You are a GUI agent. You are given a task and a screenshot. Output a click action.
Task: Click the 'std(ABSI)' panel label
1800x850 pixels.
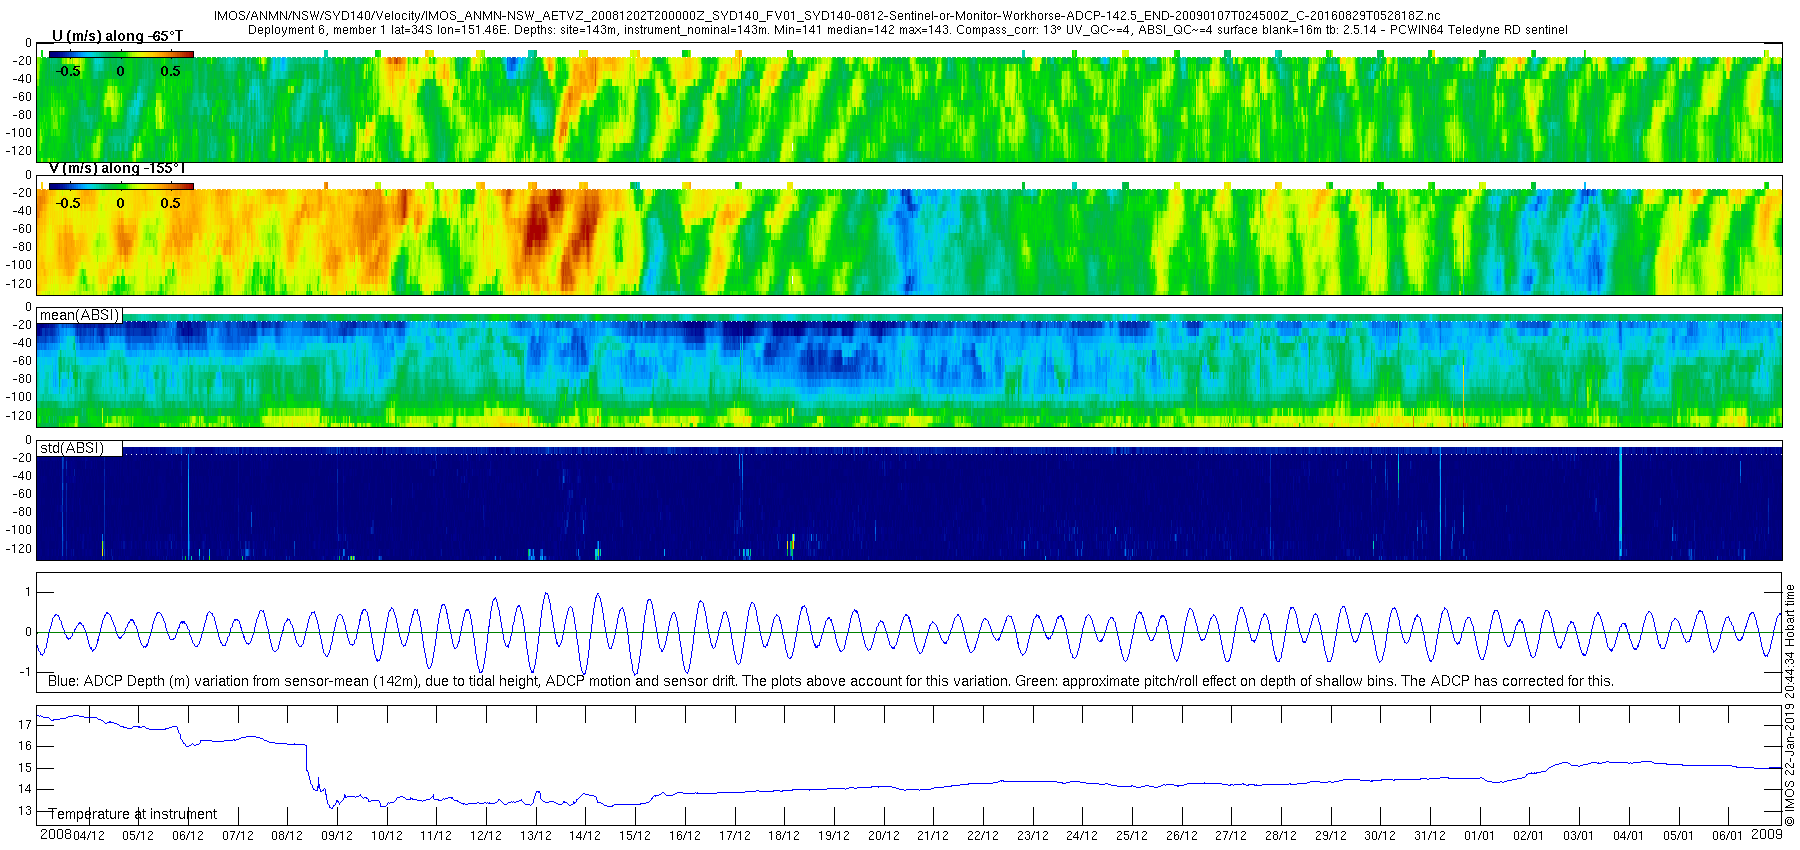tap(72, 448)
